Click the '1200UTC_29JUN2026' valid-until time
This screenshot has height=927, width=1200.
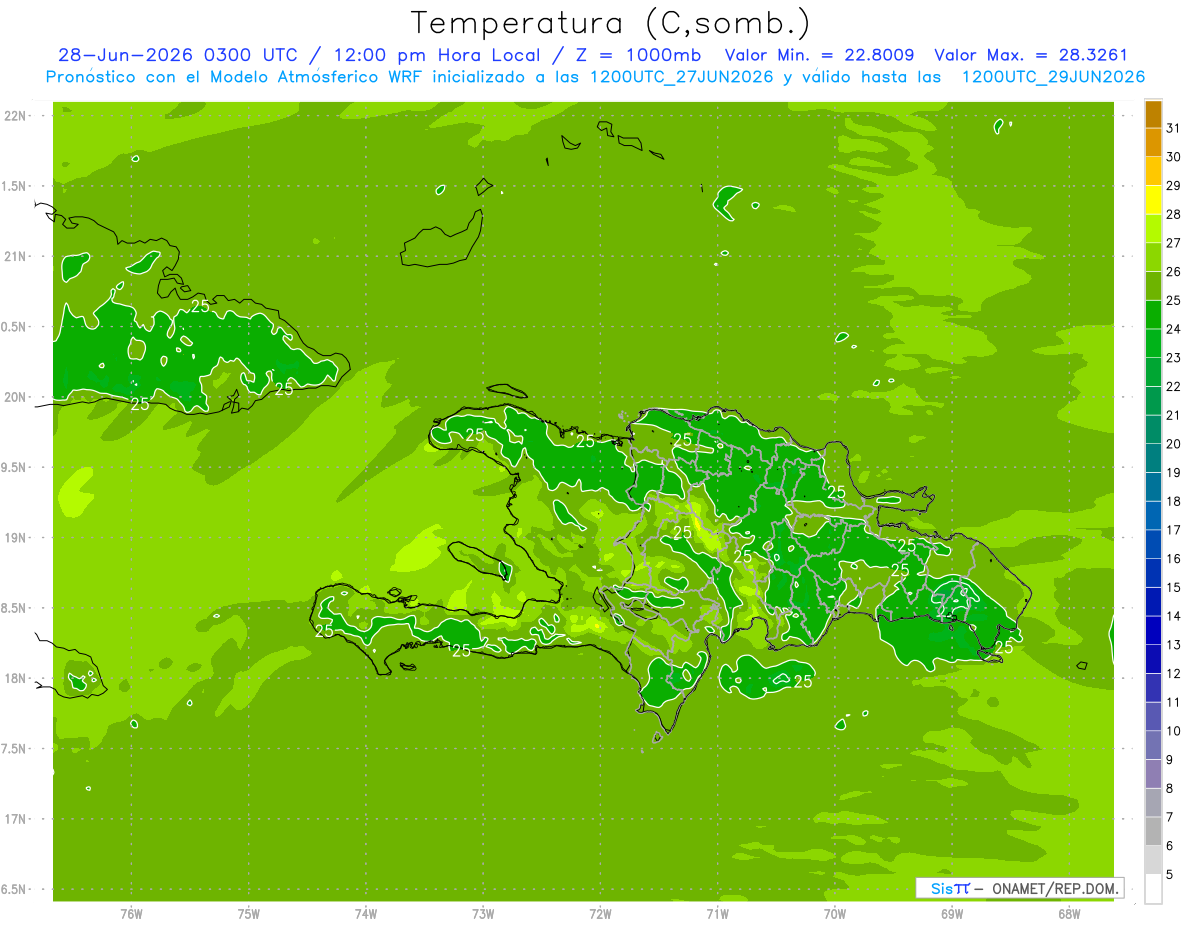click(1053, 77)
